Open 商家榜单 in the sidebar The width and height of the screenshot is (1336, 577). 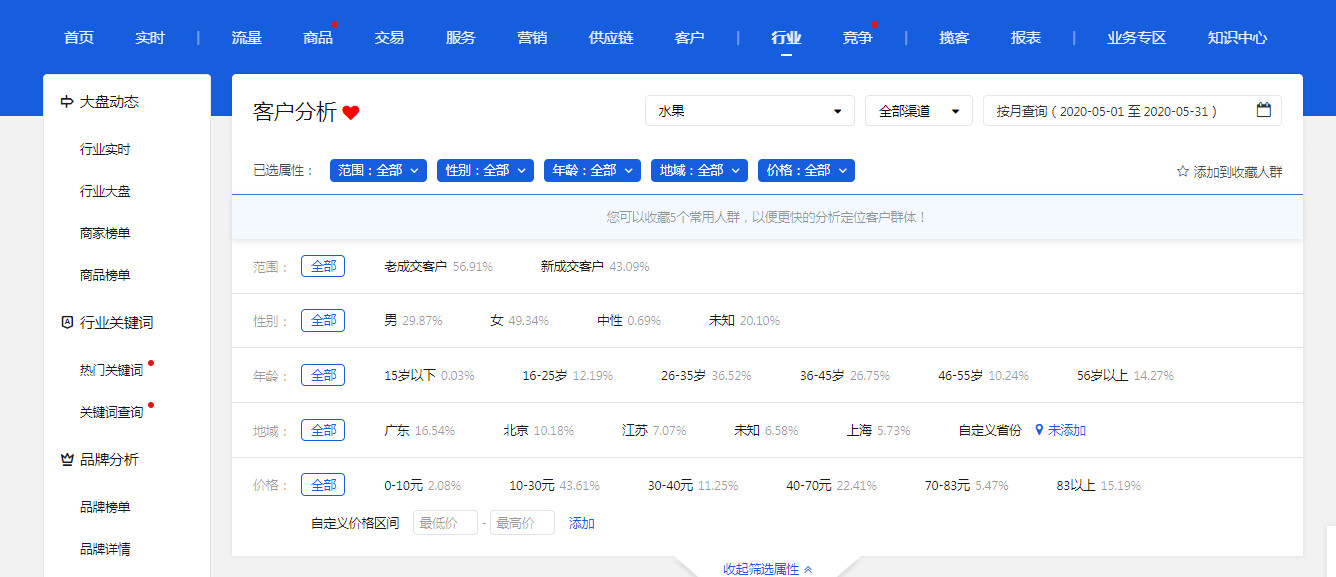click(x=105, y=233)
